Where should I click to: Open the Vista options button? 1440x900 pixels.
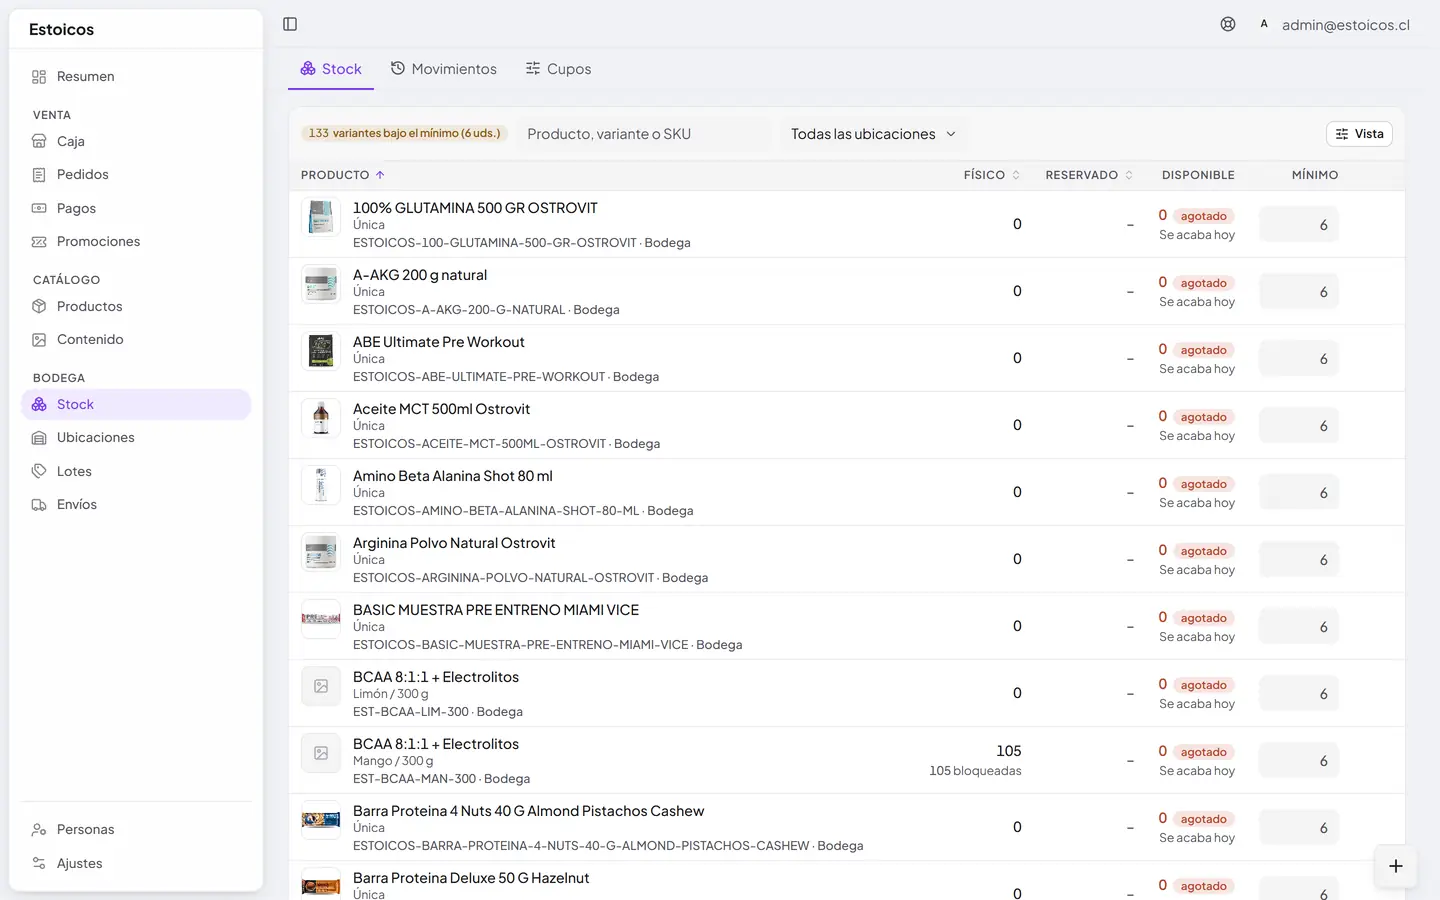click(1359, 134)
